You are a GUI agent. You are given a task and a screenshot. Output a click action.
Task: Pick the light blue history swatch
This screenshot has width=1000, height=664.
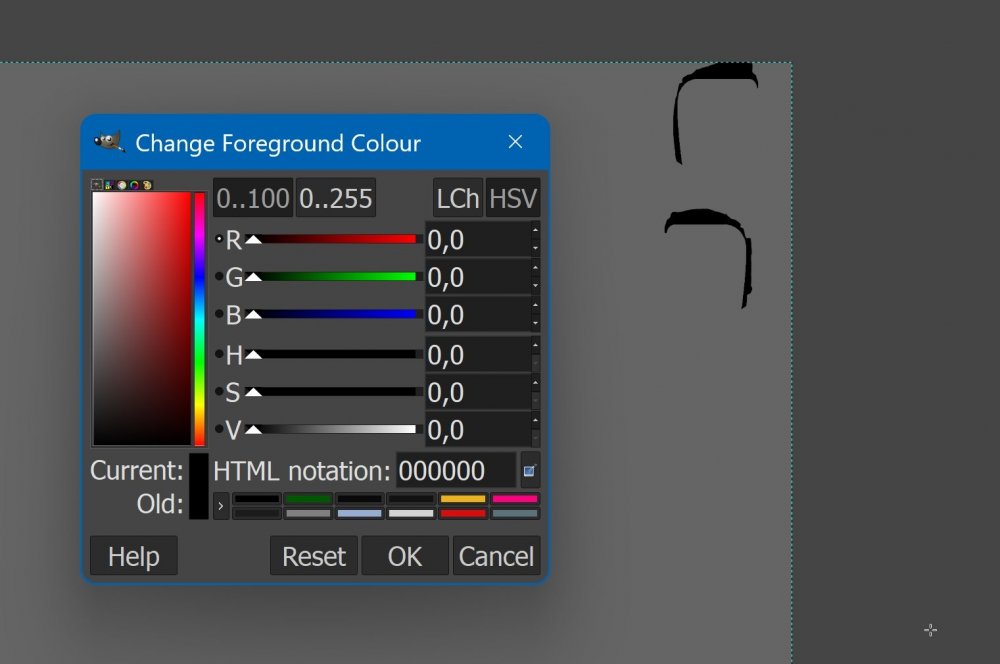[360, 513]
